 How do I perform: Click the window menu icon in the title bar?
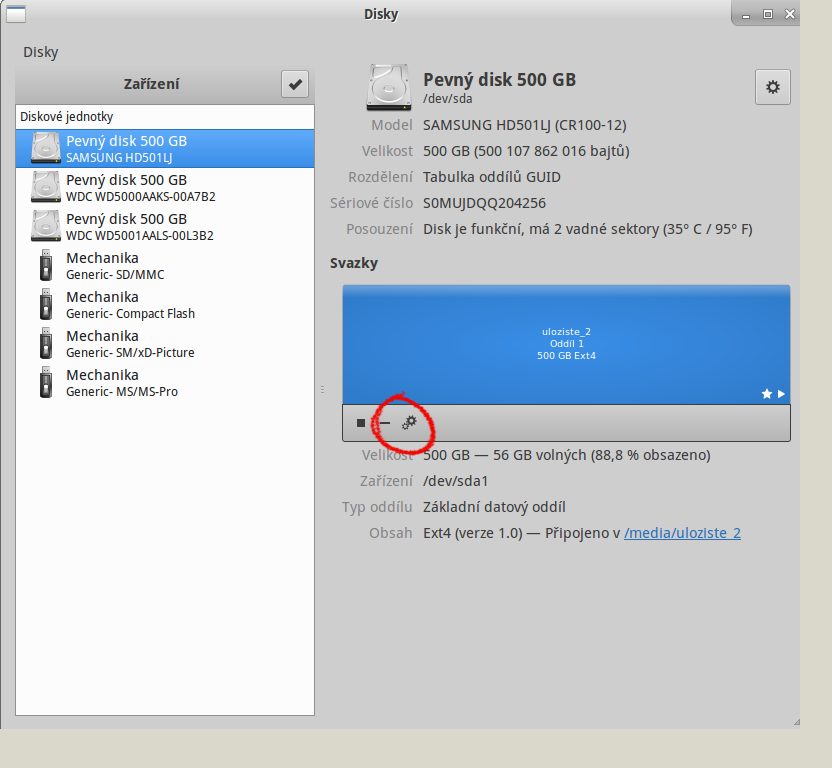click(x=16, y=14)
